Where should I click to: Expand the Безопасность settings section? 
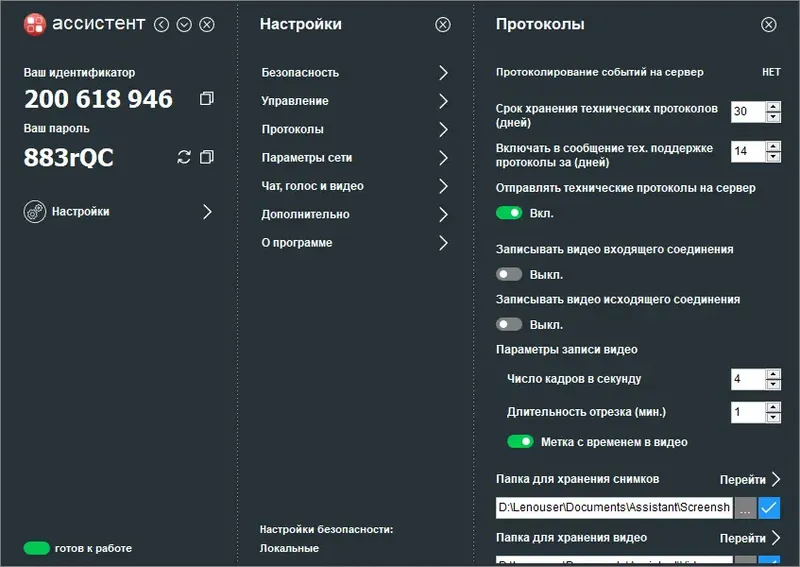coord(354,73)
